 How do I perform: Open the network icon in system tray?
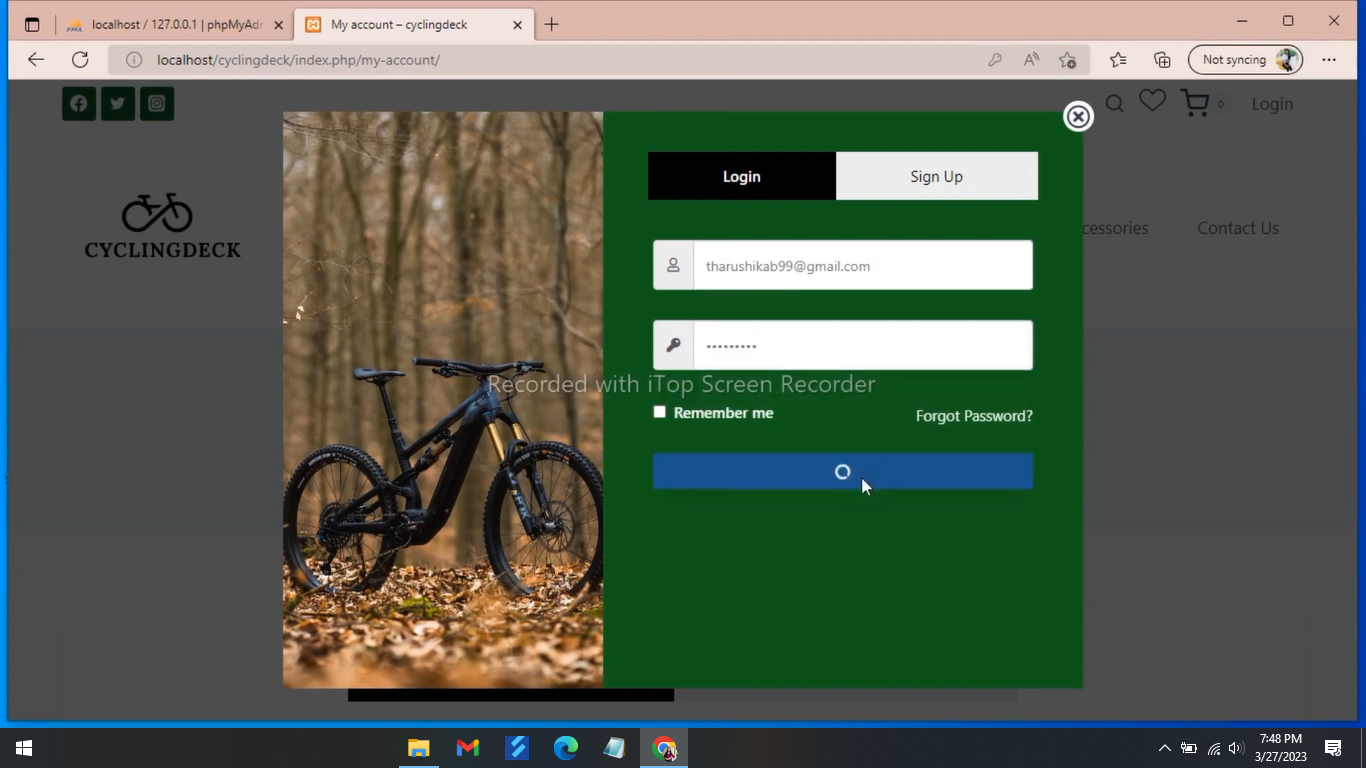point(1213,748)
